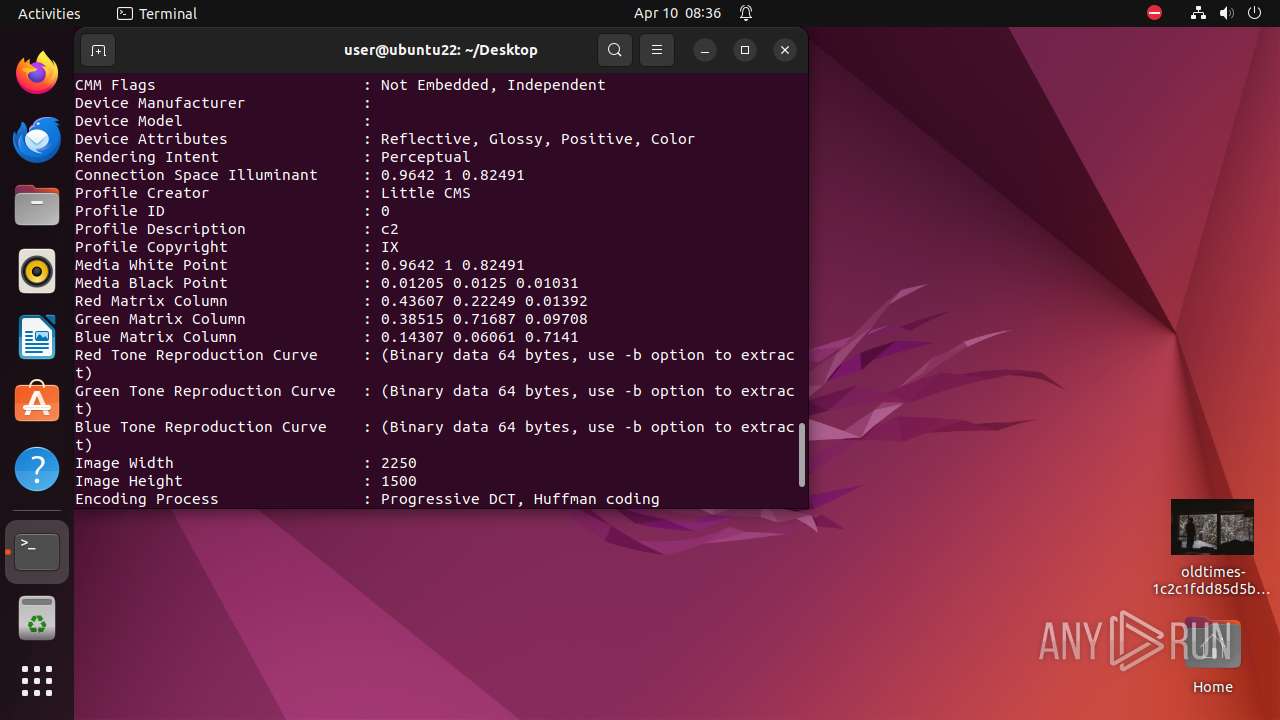
Task: Open the volume indicator
Action: pyautogui.click(x=1227, y=13)
